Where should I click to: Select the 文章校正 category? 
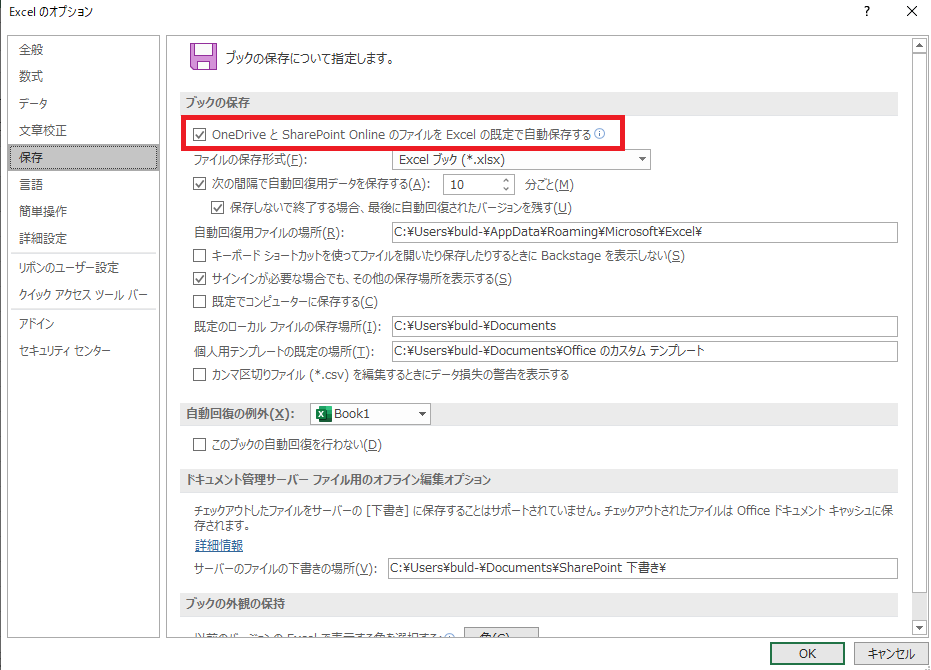point(84,130)
